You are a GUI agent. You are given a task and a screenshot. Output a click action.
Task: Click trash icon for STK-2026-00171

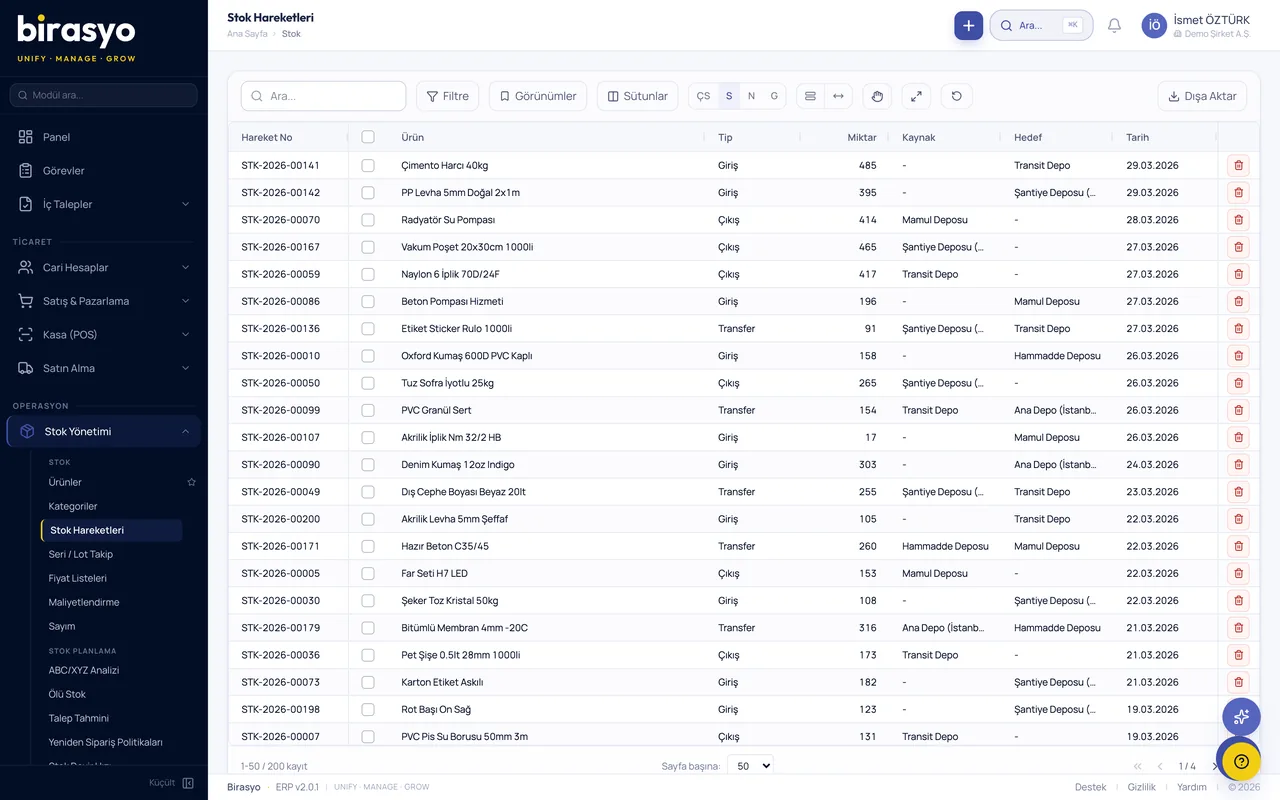tap(1238, 546)
